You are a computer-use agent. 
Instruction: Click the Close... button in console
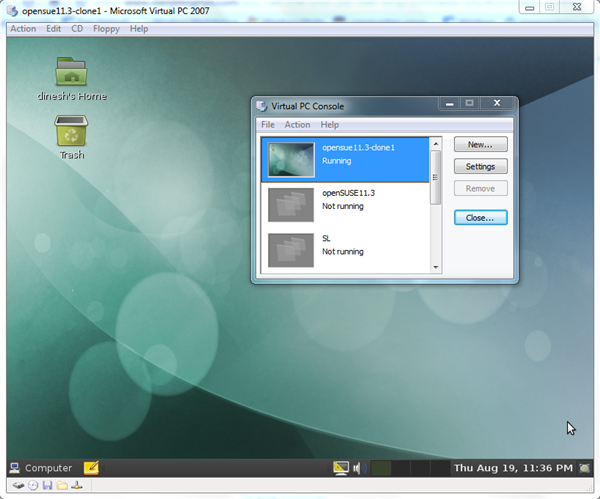pyautogui.click(x=481, y=217)
